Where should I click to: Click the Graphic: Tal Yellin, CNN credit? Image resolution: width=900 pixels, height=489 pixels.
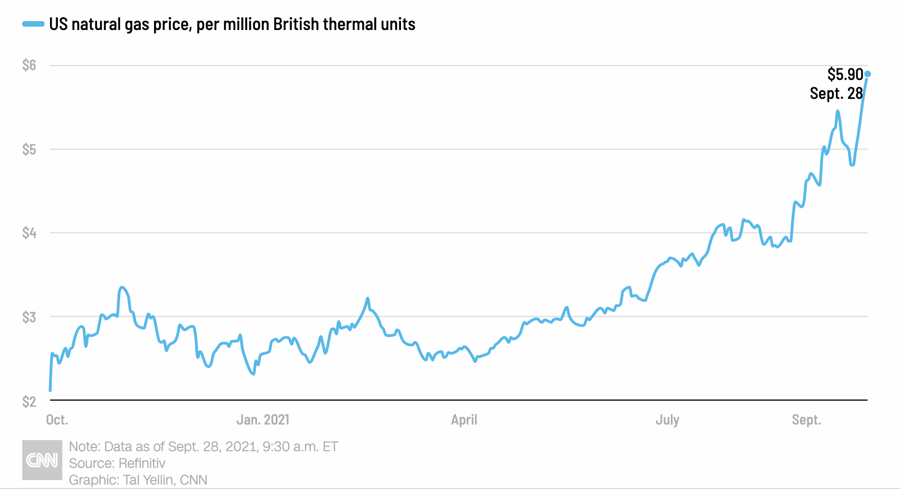coord(138,480)
